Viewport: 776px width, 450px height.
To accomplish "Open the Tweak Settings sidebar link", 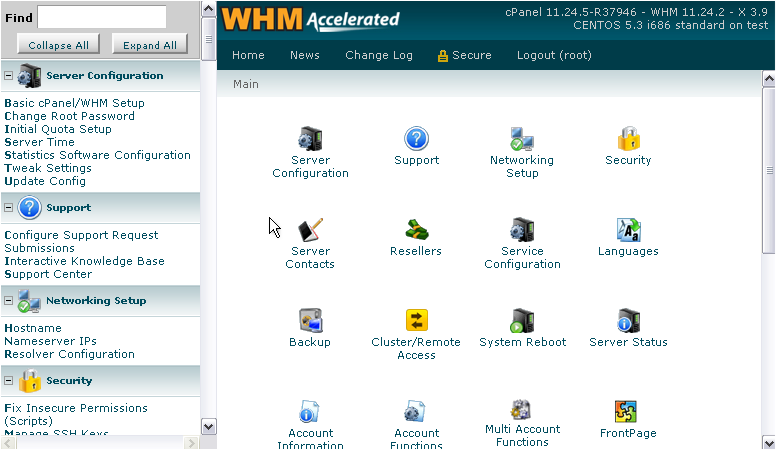I will [x=48, y=168].
